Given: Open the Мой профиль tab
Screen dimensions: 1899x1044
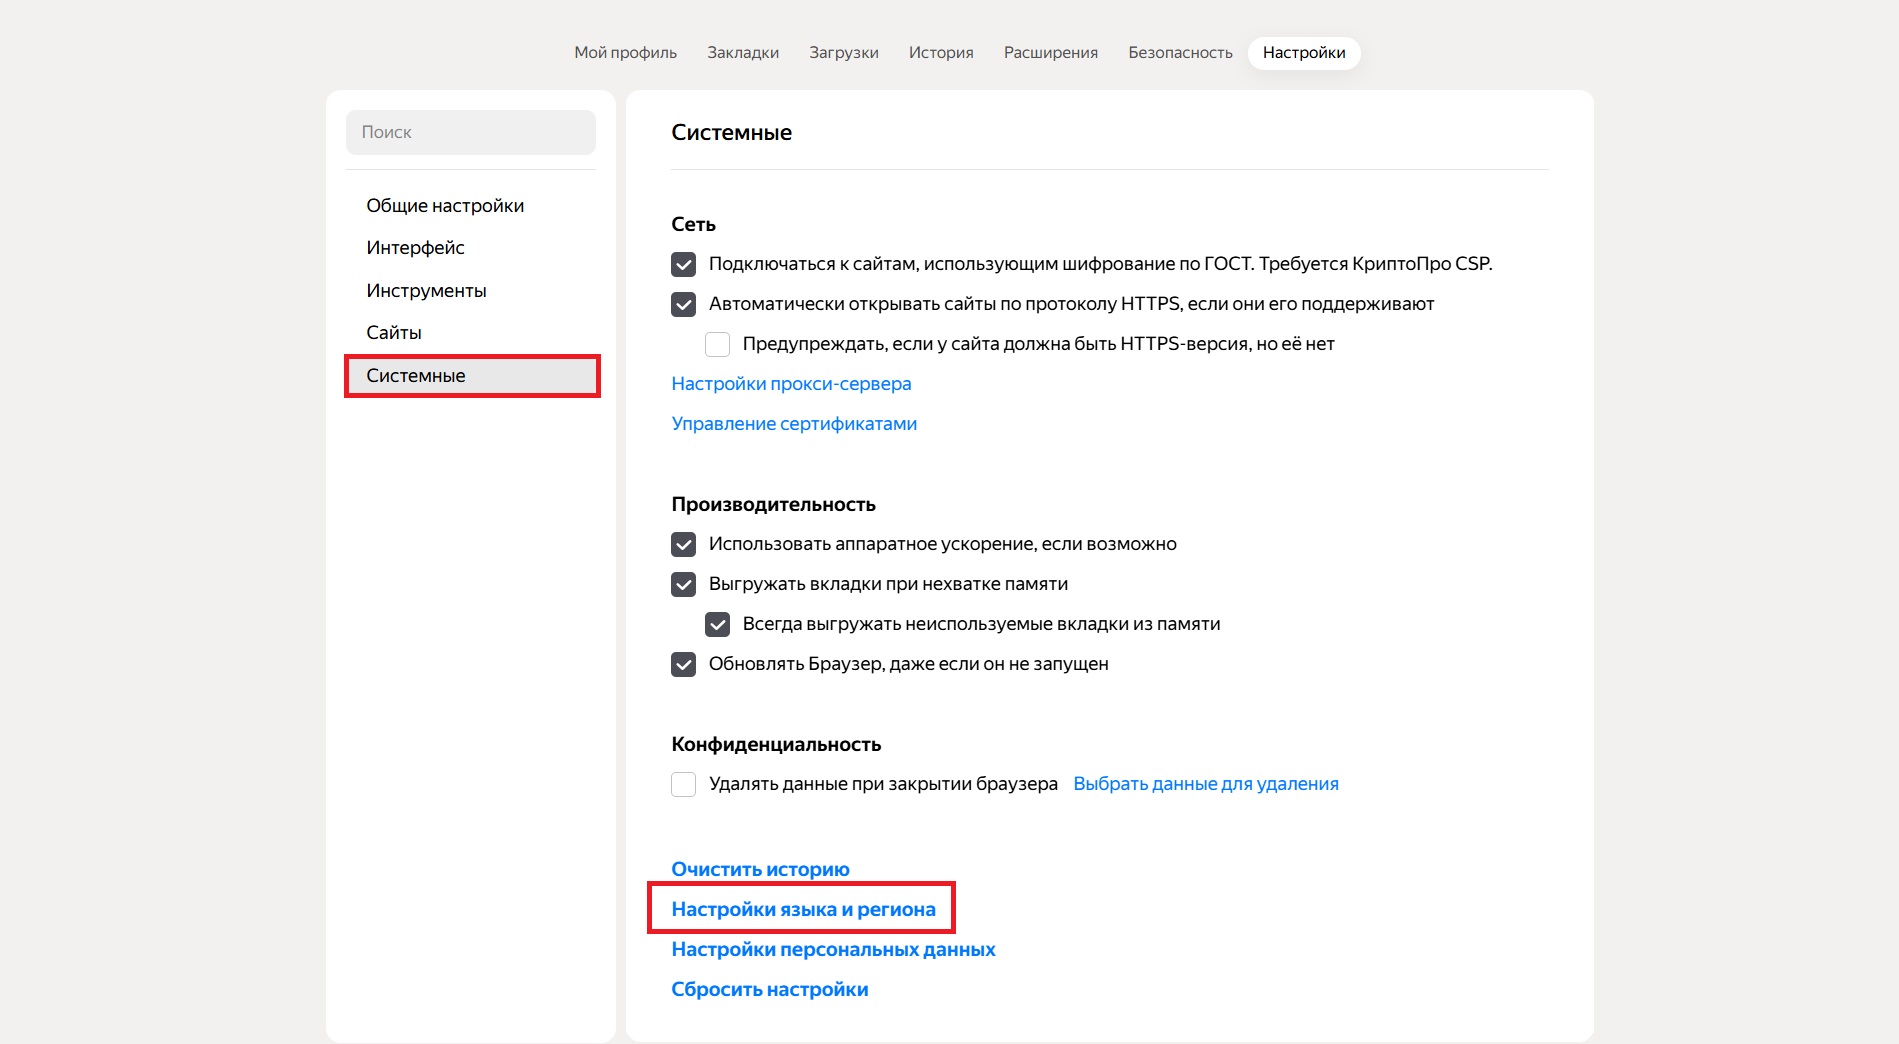Looking at the screenshot, I should coord(625,53).
